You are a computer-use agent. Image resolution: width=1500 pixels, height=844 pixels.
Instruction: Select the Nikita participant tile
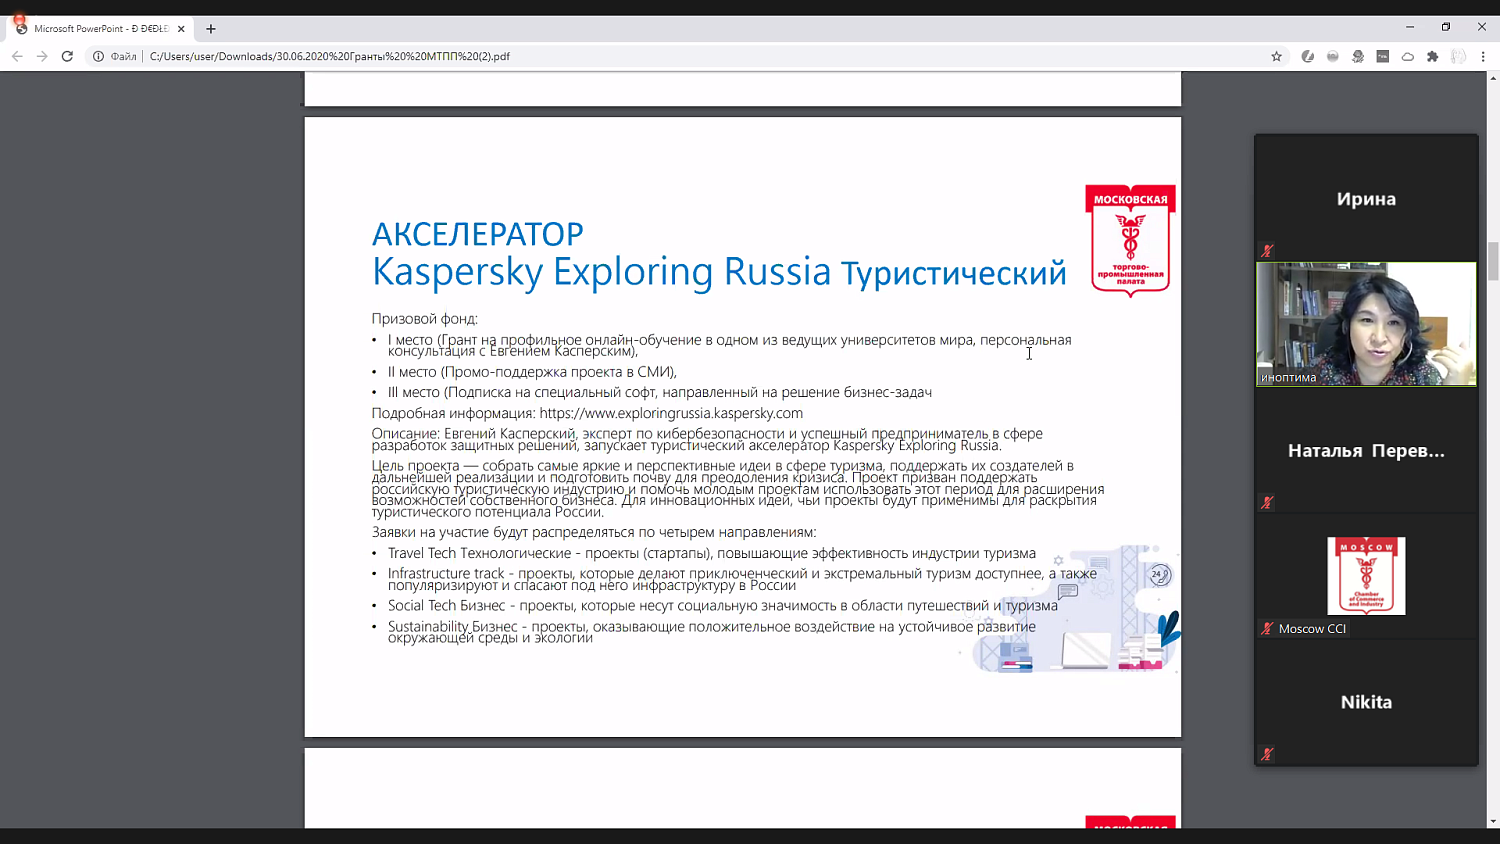(x=1366, y=702)
